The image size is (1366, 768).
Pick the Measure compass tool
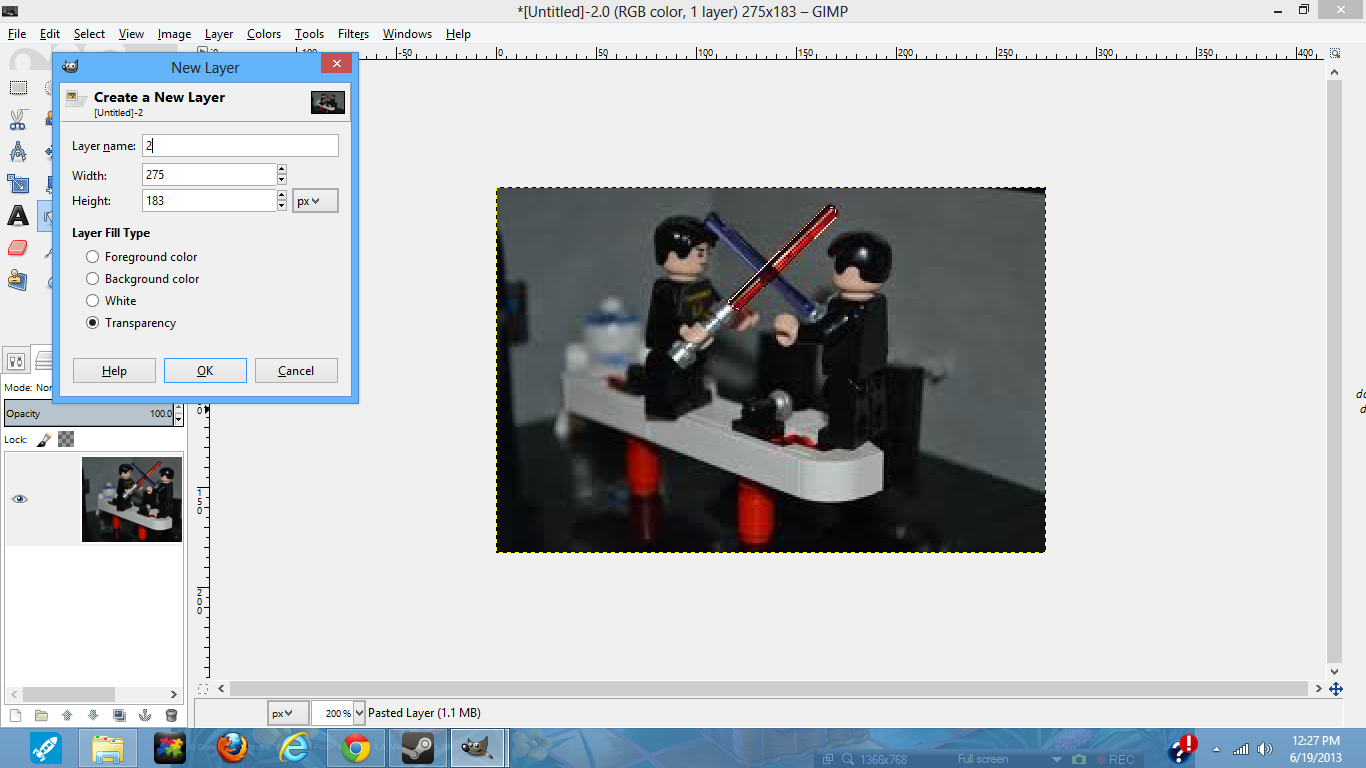(x=18, y=152)
